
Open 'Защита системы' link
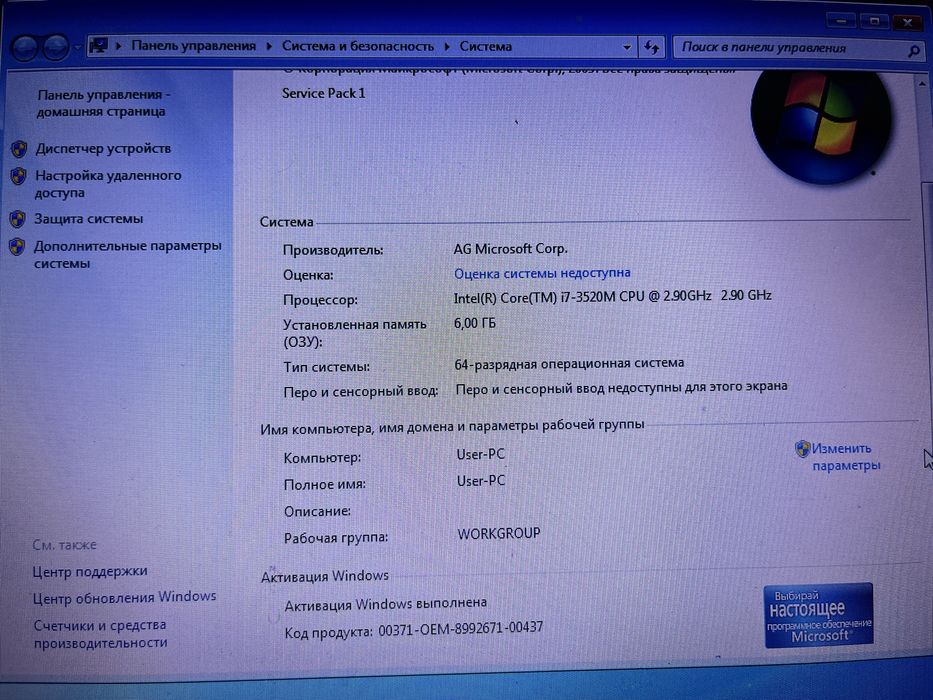pos(89,218)
